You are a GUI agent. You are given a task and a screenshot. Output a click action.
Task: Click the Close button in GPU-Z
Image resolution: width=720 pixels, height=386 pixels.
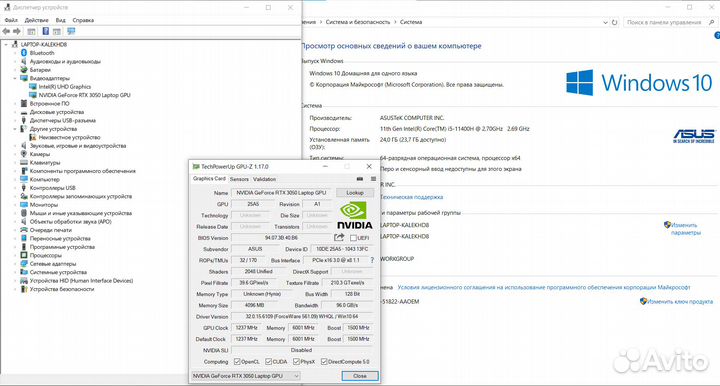coord(360,376)
